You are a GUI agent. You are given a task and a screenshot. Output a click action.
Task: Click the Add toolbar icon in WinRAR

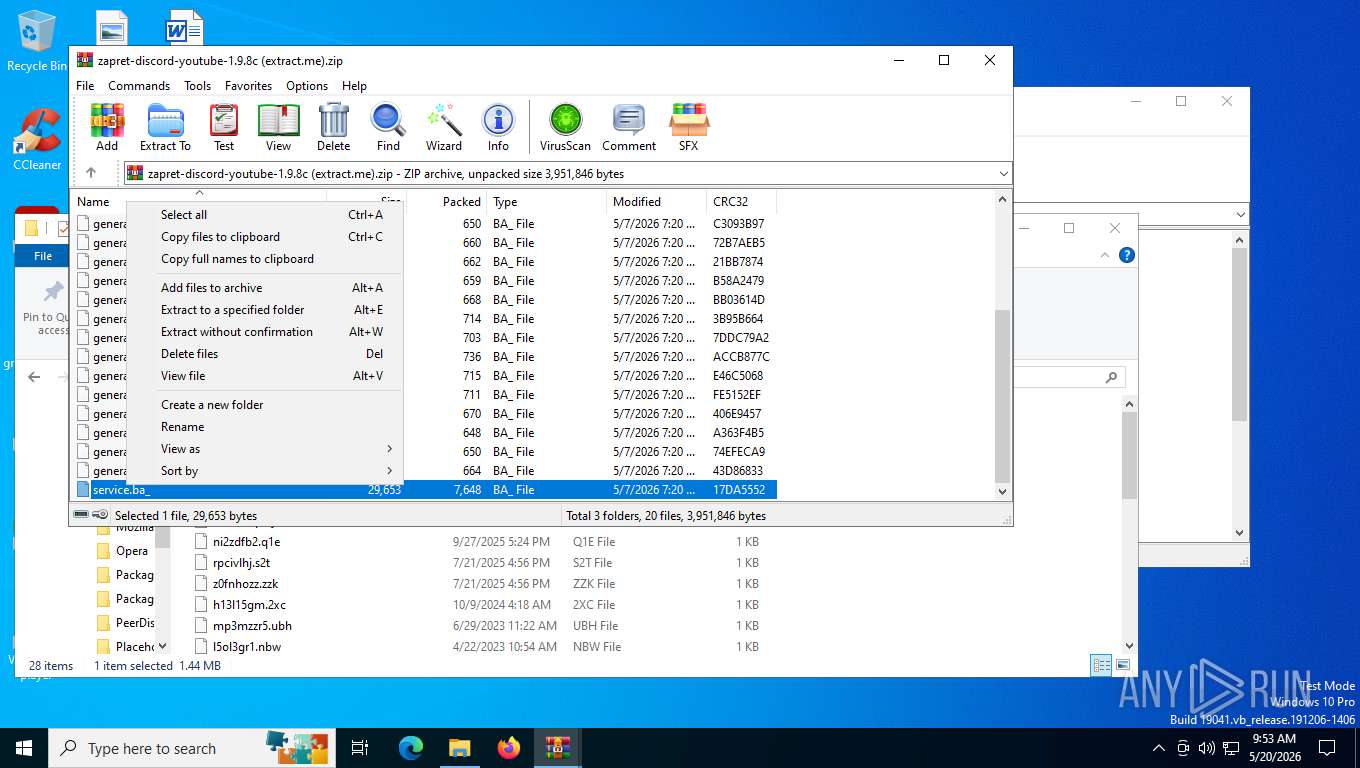(107, 127)
